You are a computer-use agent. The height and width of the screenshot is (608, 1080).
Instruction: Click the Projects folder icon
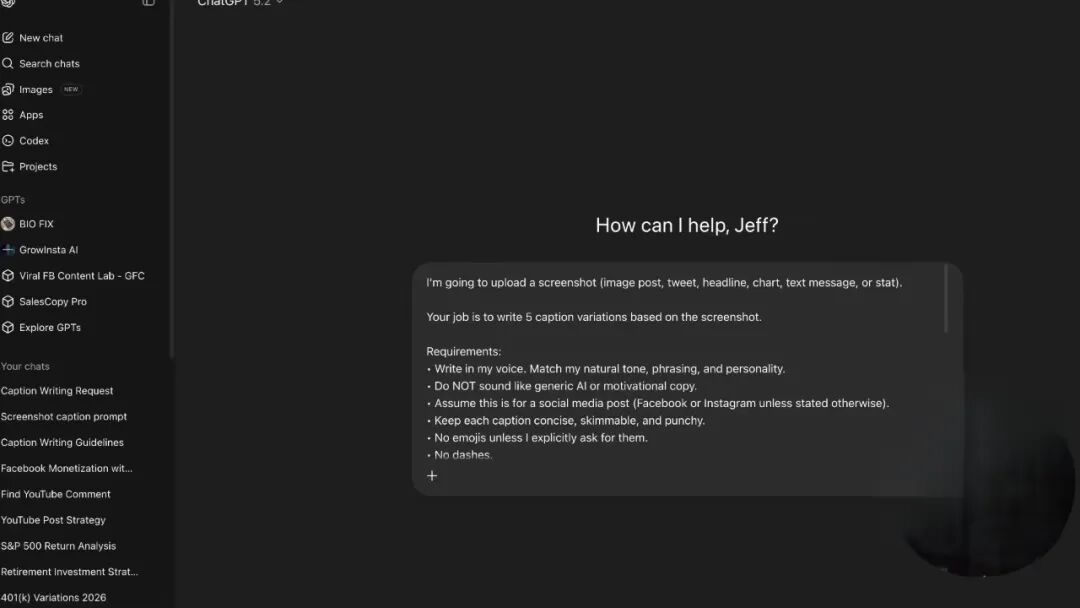[8, 167]
